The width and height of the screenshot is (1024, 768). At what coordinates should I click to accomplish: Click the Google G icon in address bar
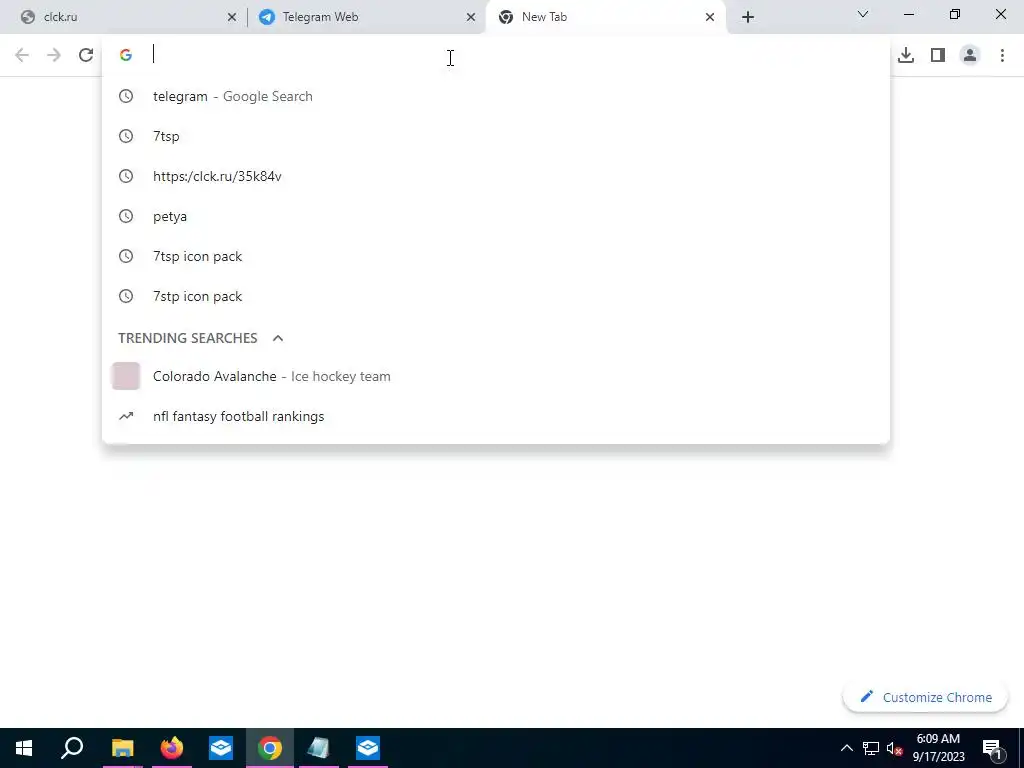tap(126, 56)
